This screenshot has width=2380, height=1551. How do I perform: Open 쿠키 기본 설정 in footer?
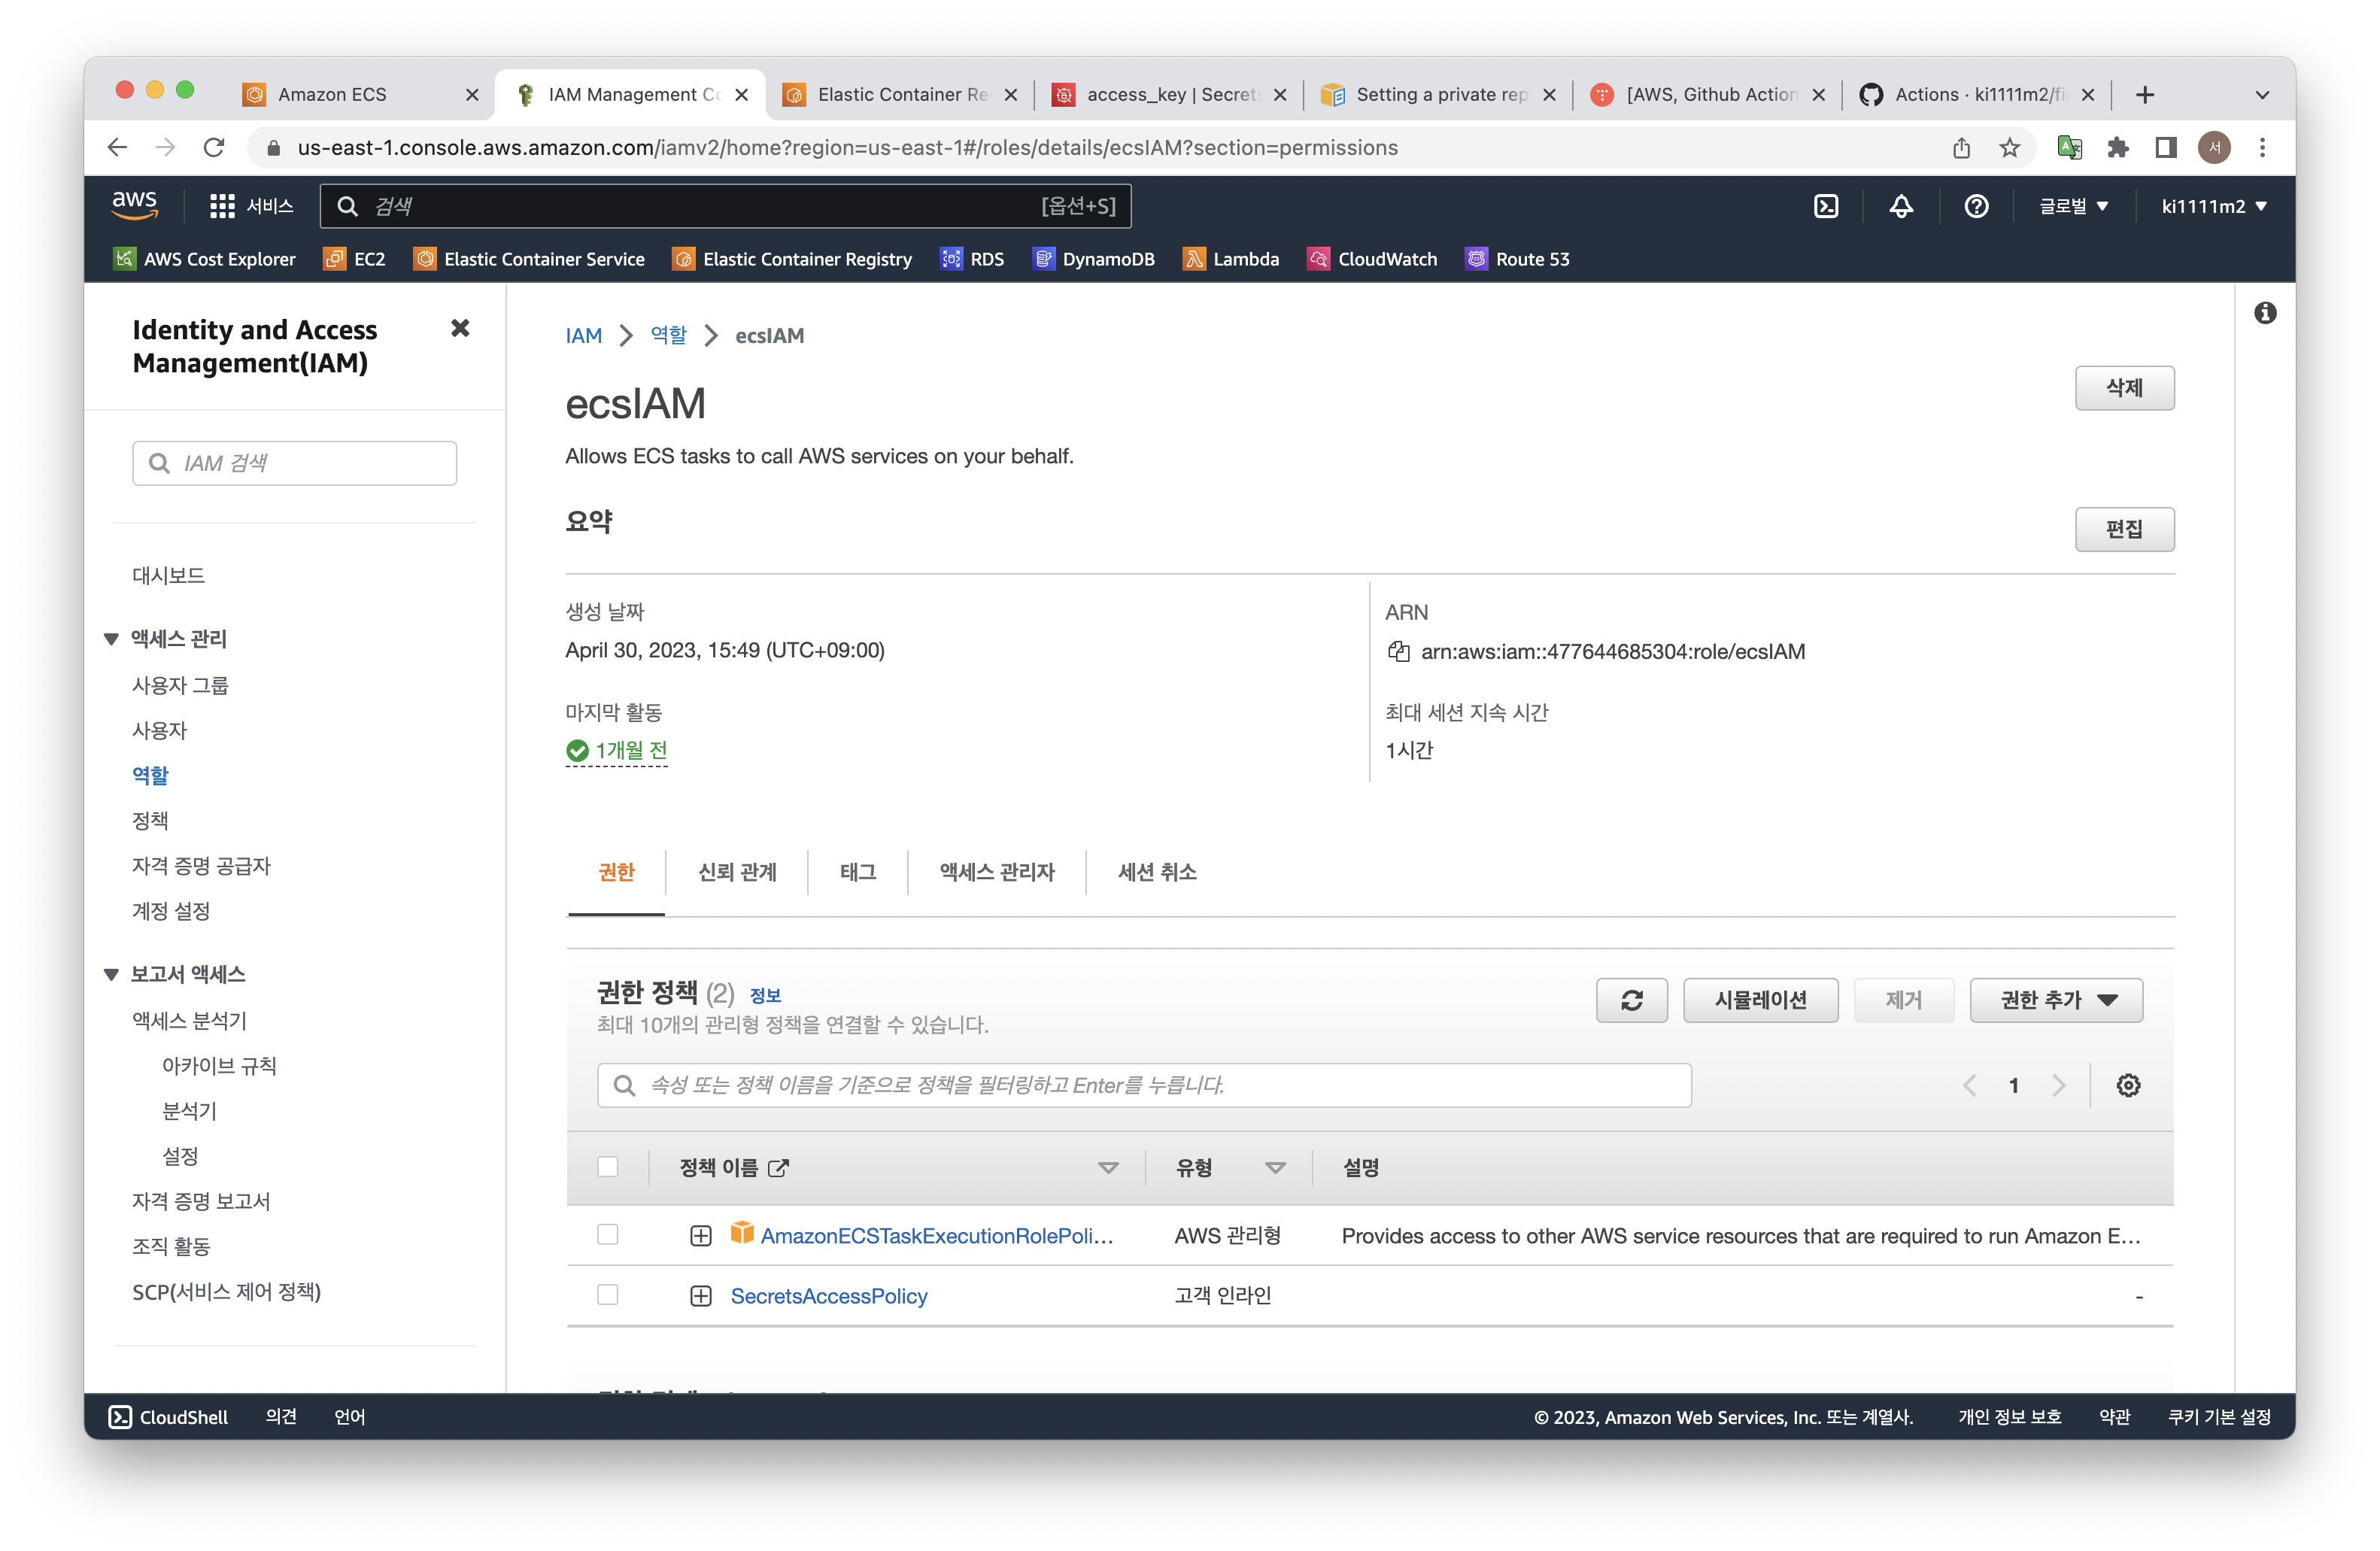[x=2218, y=1417]
